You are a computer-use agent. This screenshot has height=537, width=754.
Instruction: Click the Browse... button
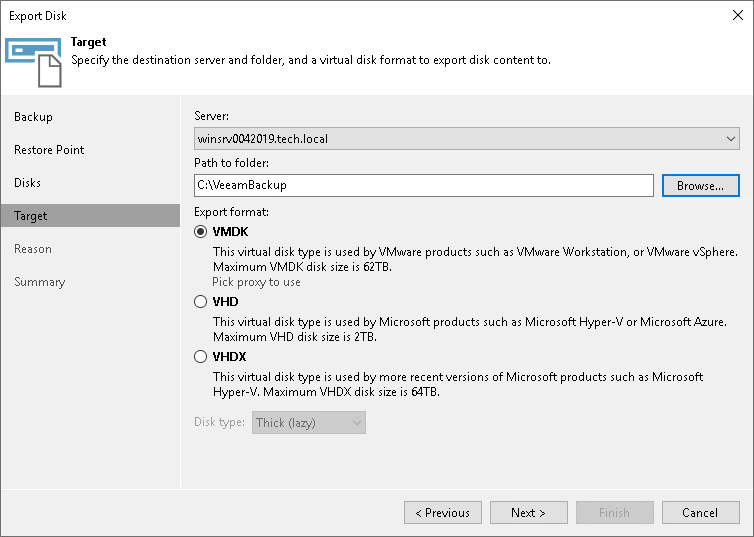tap(701, 186)
